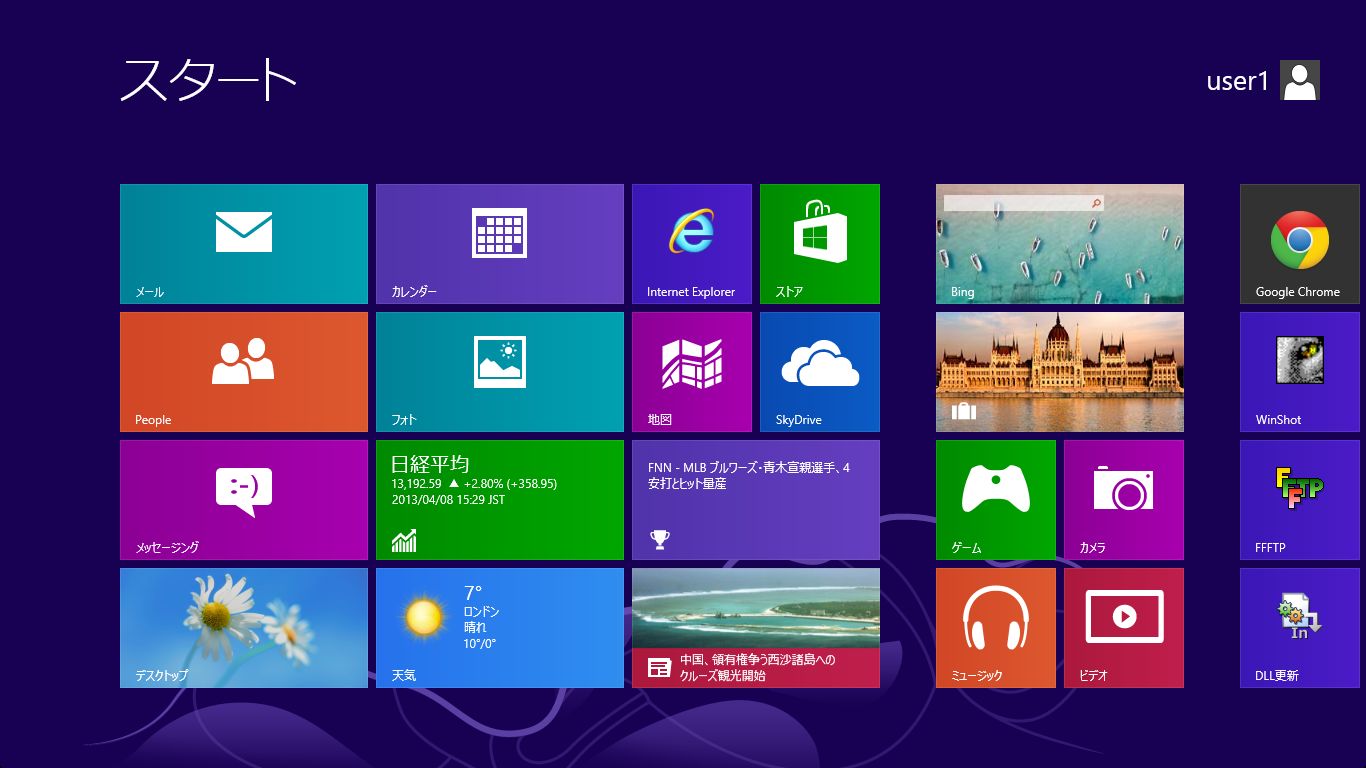Open the FNN MLB sports news tile
The width and height of the screenshot is (1366, 768).
[756, 500]
